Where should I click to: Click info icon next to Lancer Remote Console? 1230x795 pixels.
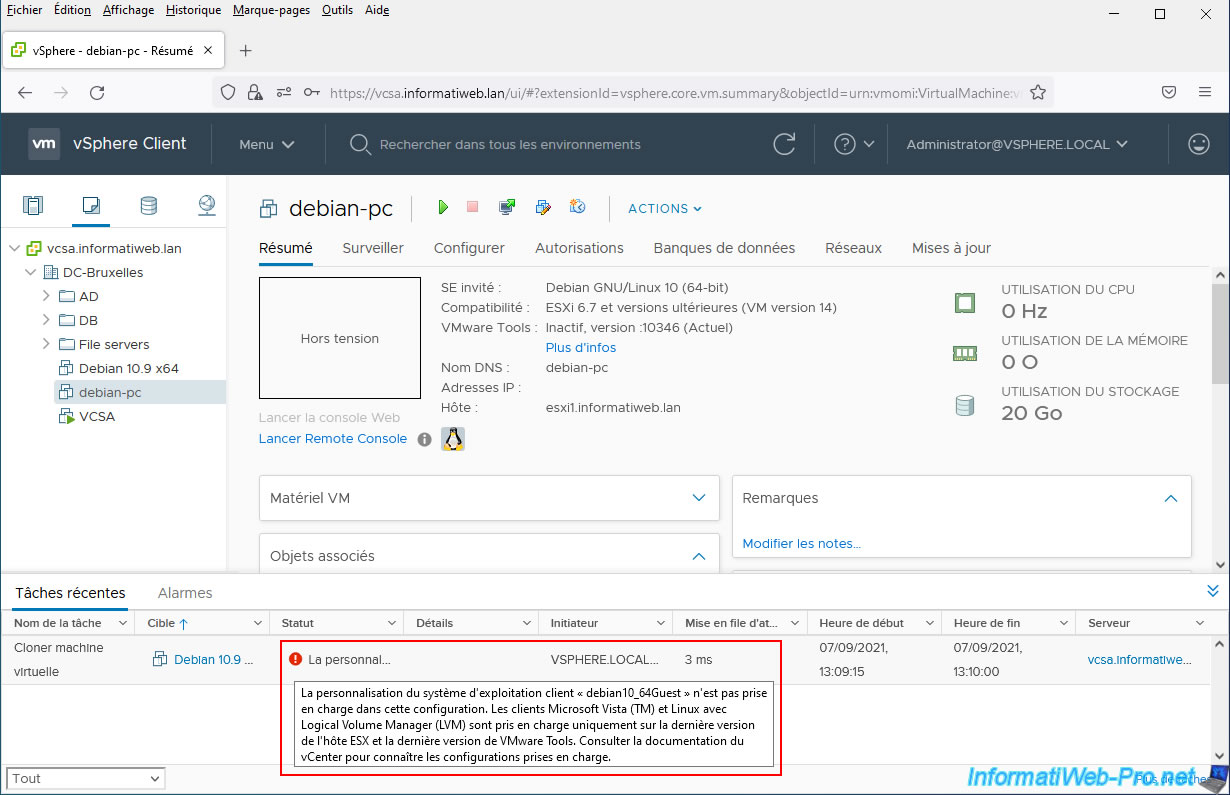pyautogui.click(x=424, y=439)
